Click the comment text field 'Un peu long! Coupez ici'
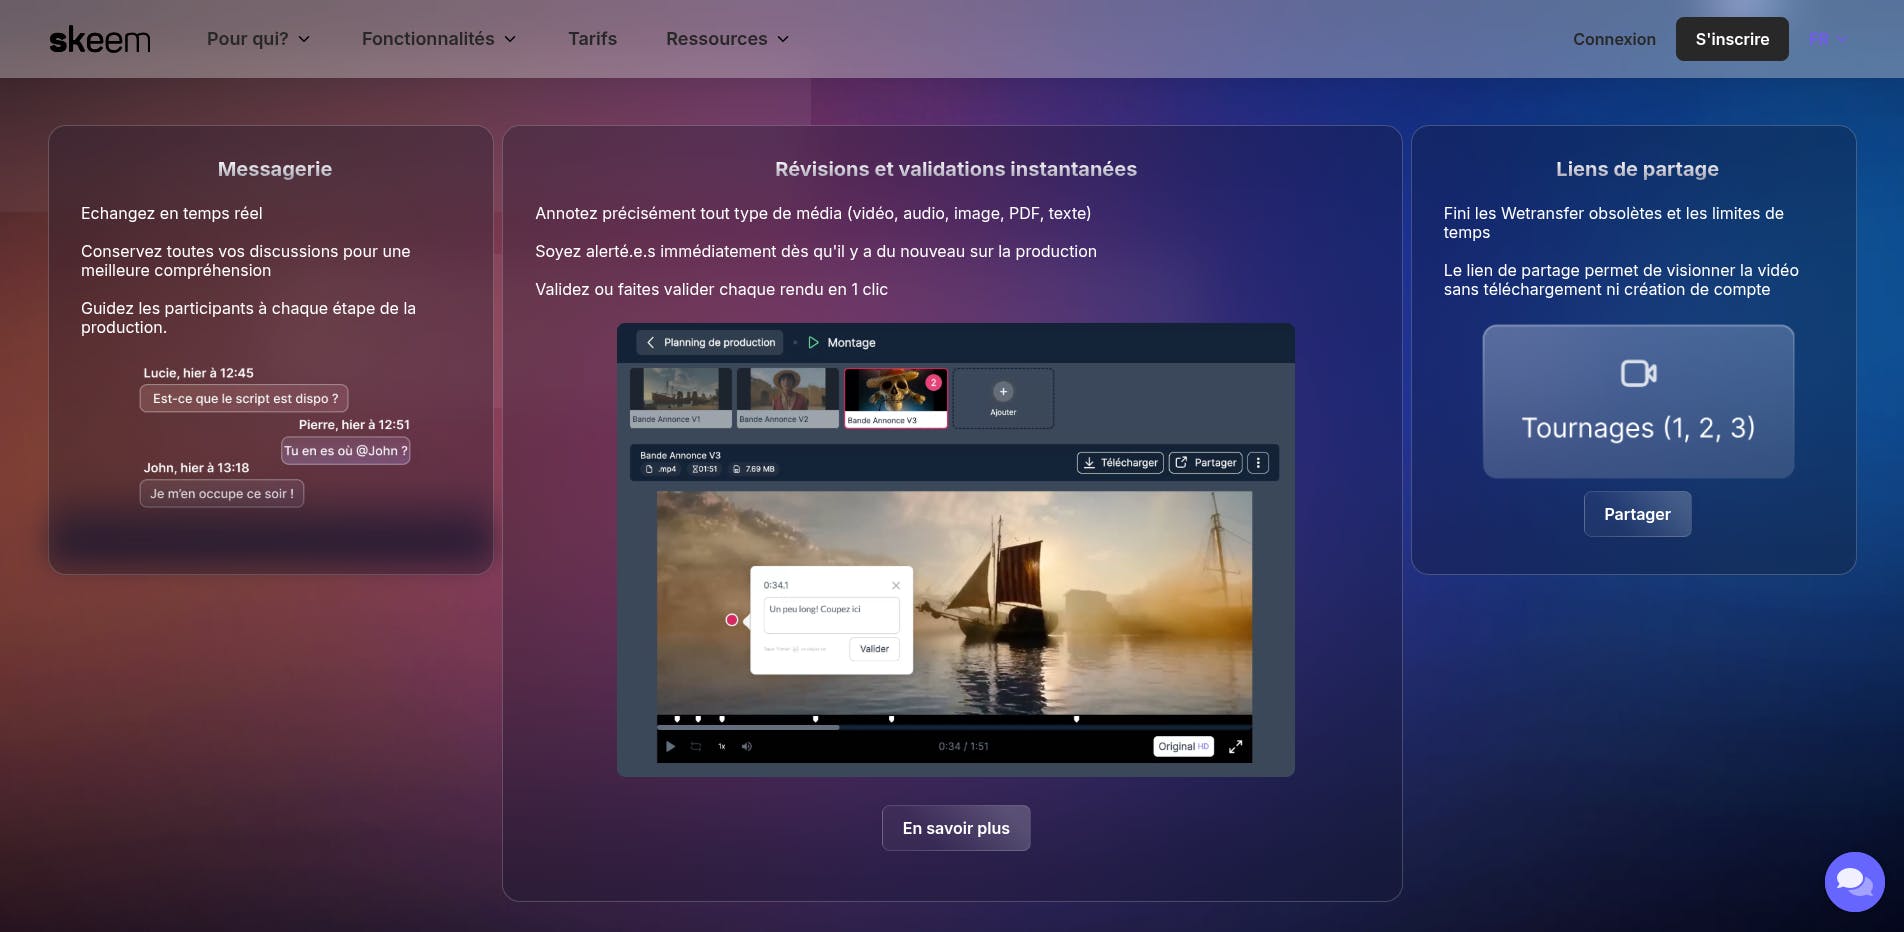This screenshot has height=932, width=1904. pos(831,614)
